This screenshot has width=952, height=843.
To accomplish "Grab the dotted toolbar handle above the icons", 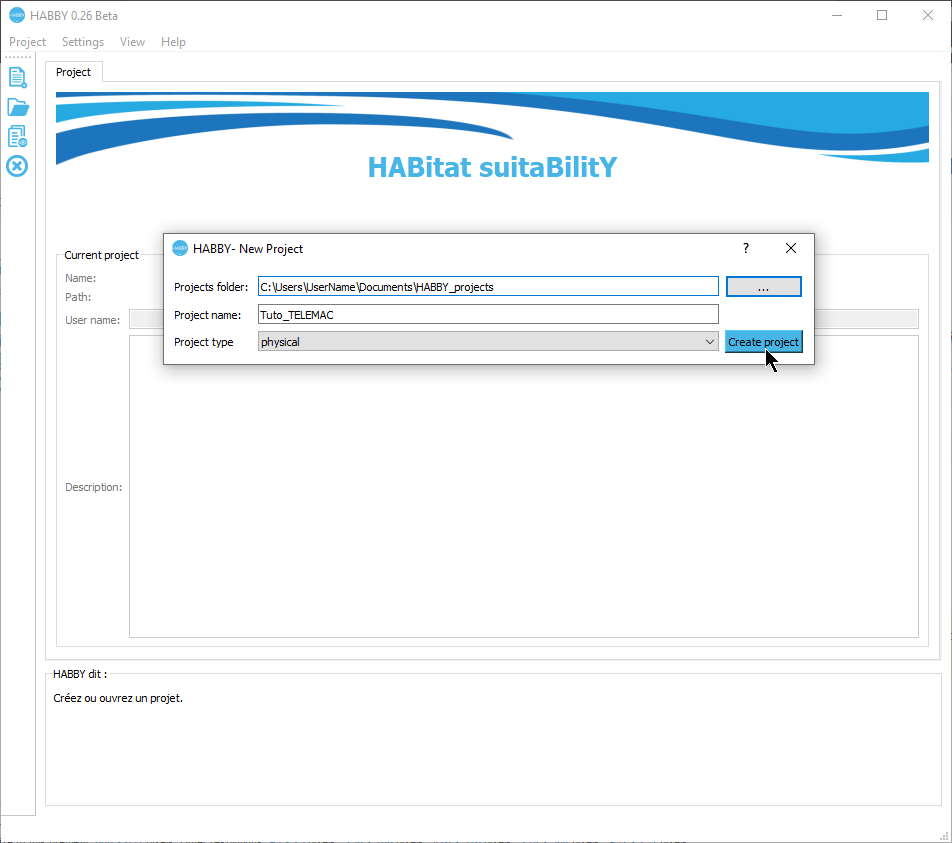I will [x=17, y=58].
